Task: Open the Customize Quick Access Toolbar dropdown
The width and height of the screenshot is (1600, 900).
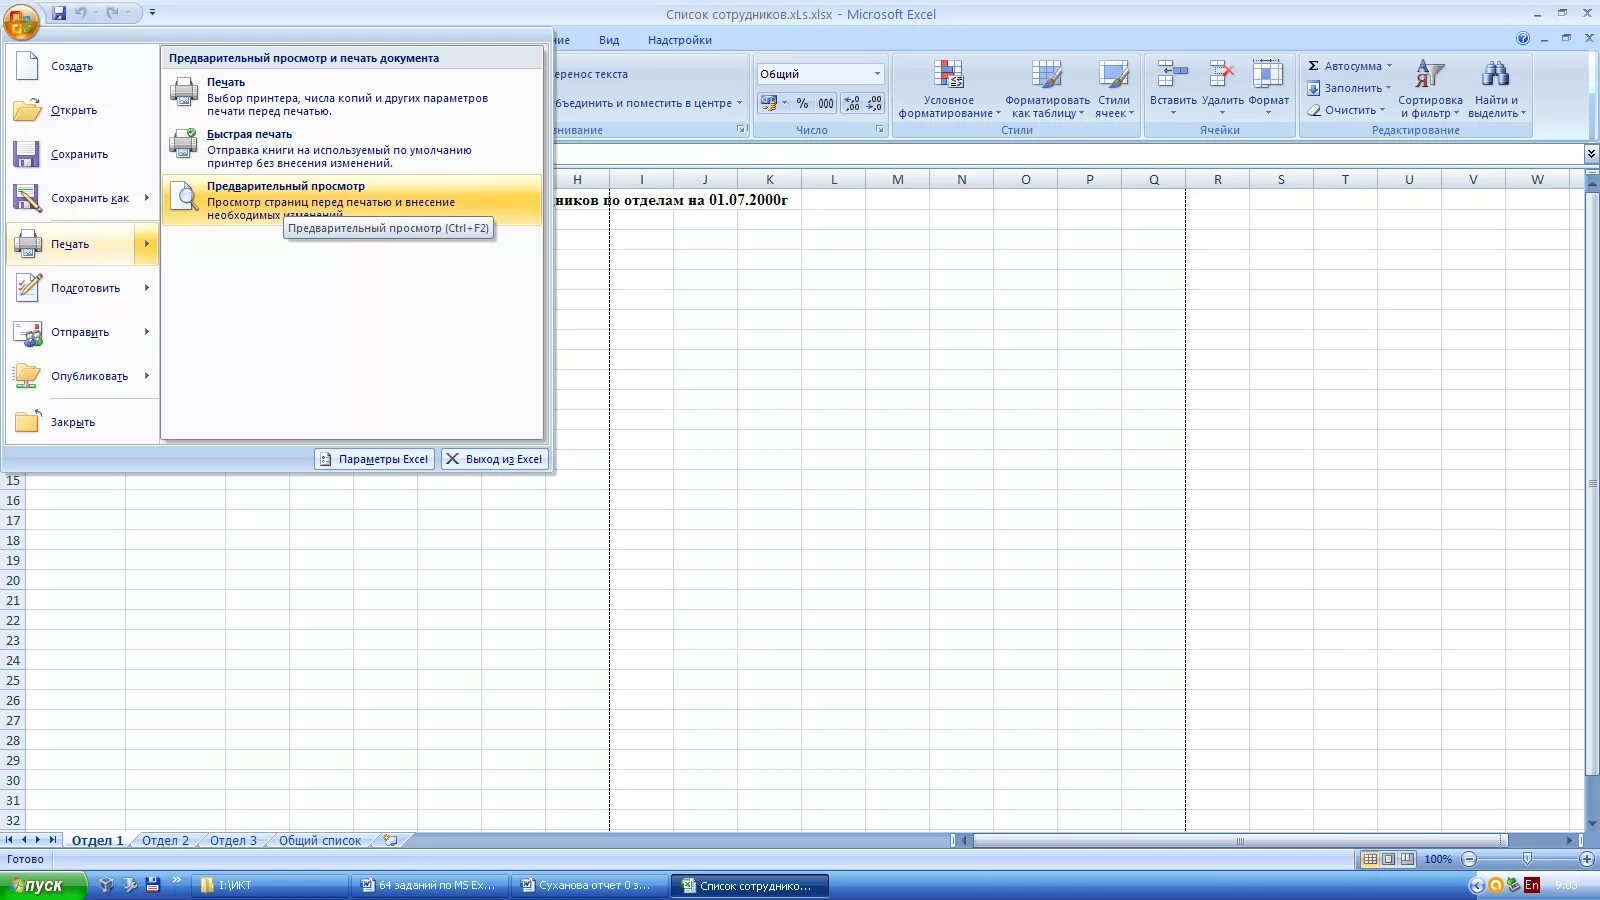Action: pos(152,13)
